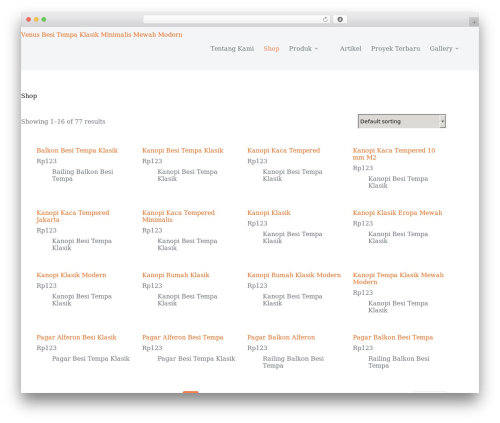Open product titled exactly Kanopi Klasik Modern
500x423 pixels.
[71, 275]
